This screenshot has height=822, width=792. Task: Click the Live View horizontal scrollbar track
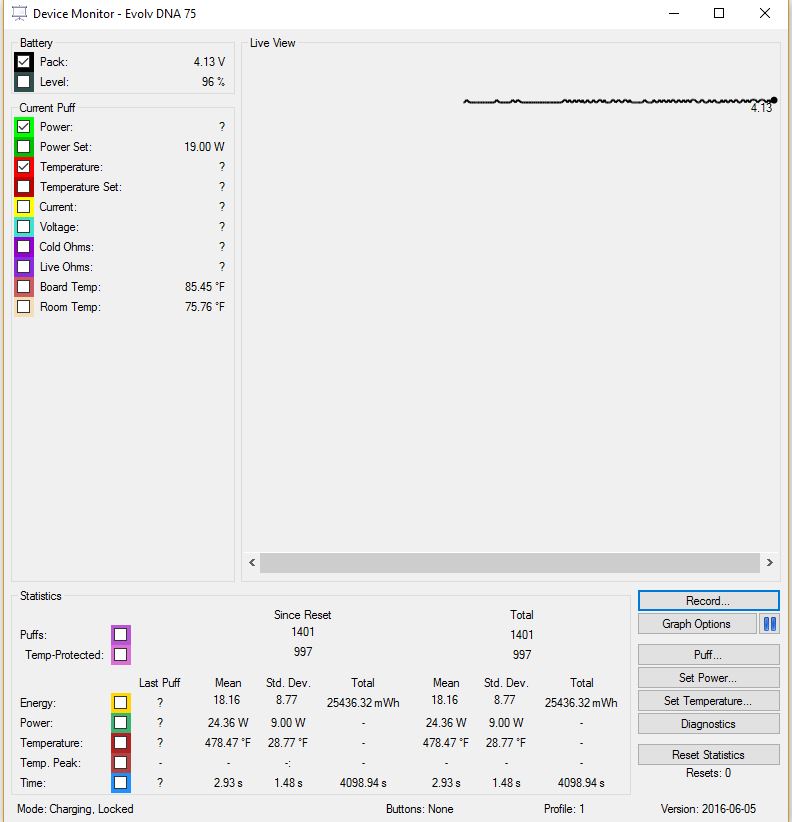coord(510,563)
